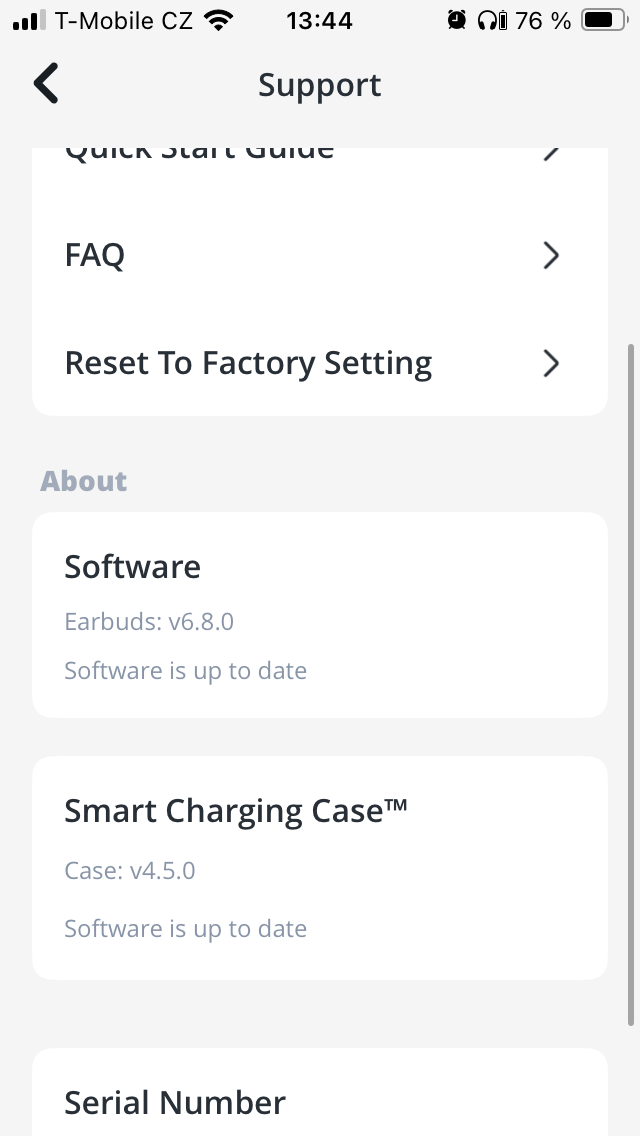The image size is (640, 1136).
Task: Open the FAQ menu item
Action: (x=96, y=256)
